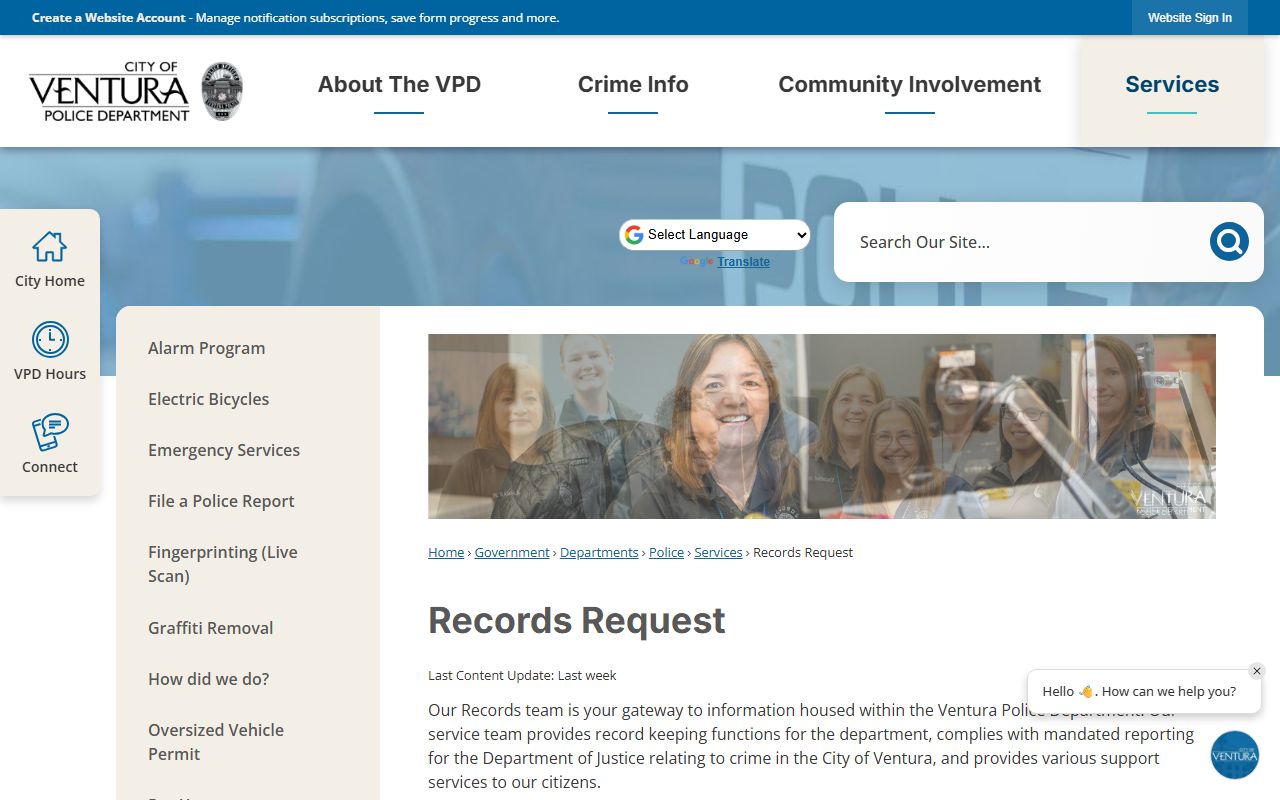Click the Police breadcrumb link
Screen dimensions: 1280x800
tap(666, 552)
